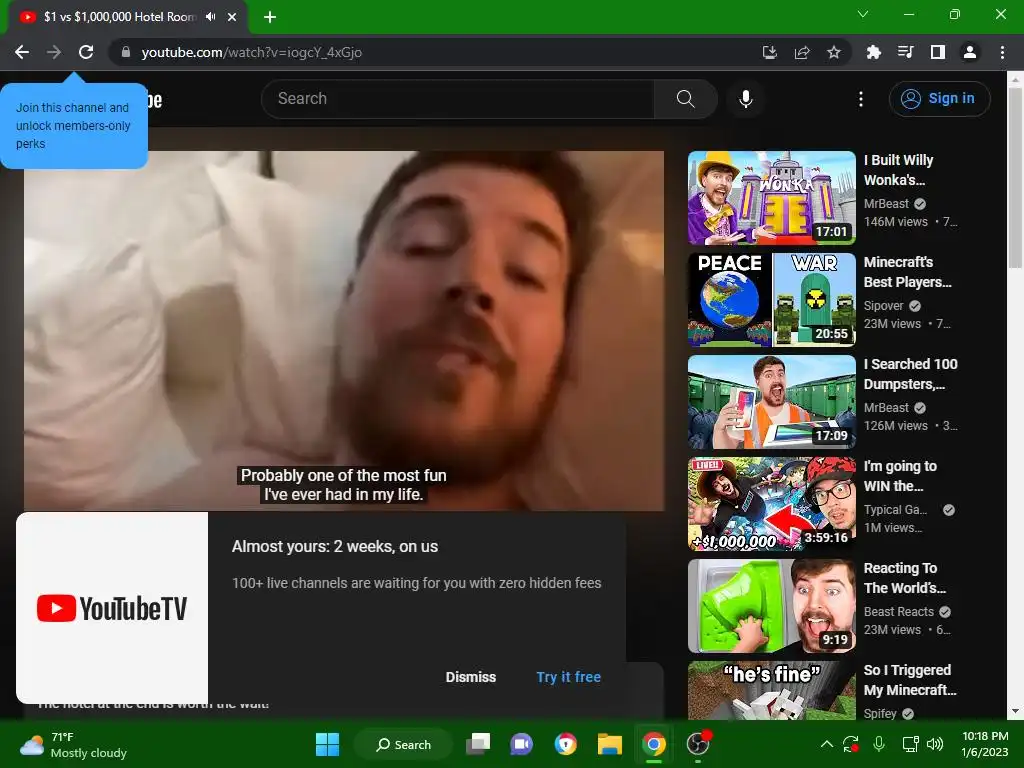The height and width of the screenshot is (768, 1024).
Task: Click title 'Minecraft's Best Players...'
Action: tap(908, 272)
